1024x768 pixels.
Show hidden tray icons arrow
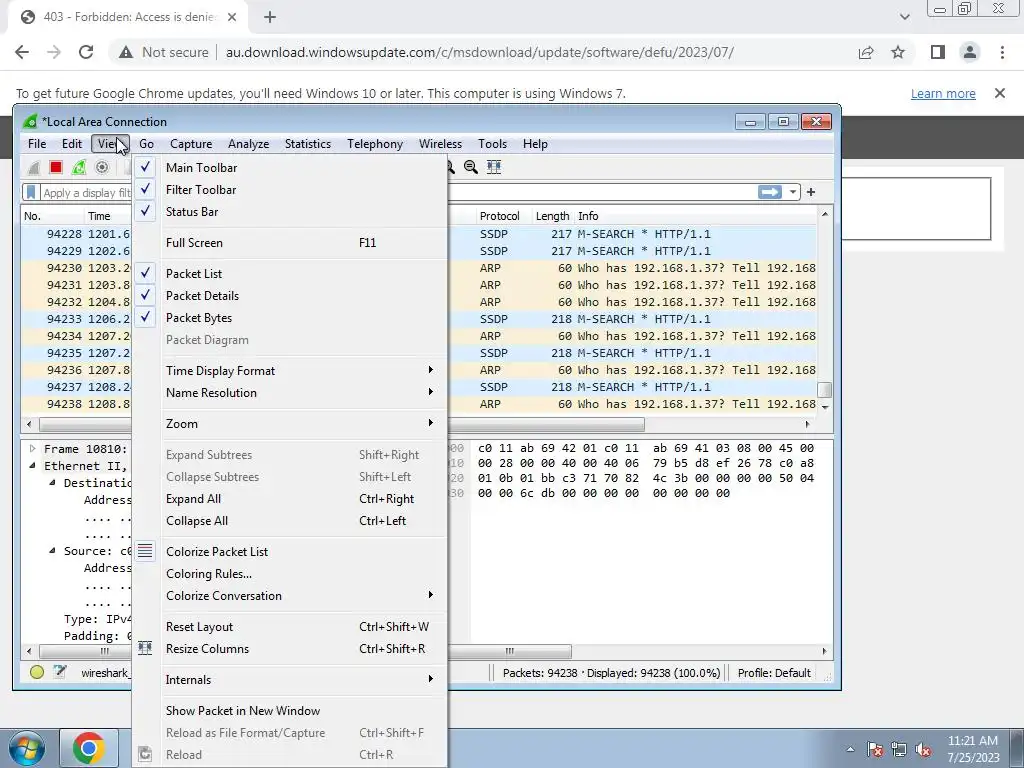click(x=850, y=750)
